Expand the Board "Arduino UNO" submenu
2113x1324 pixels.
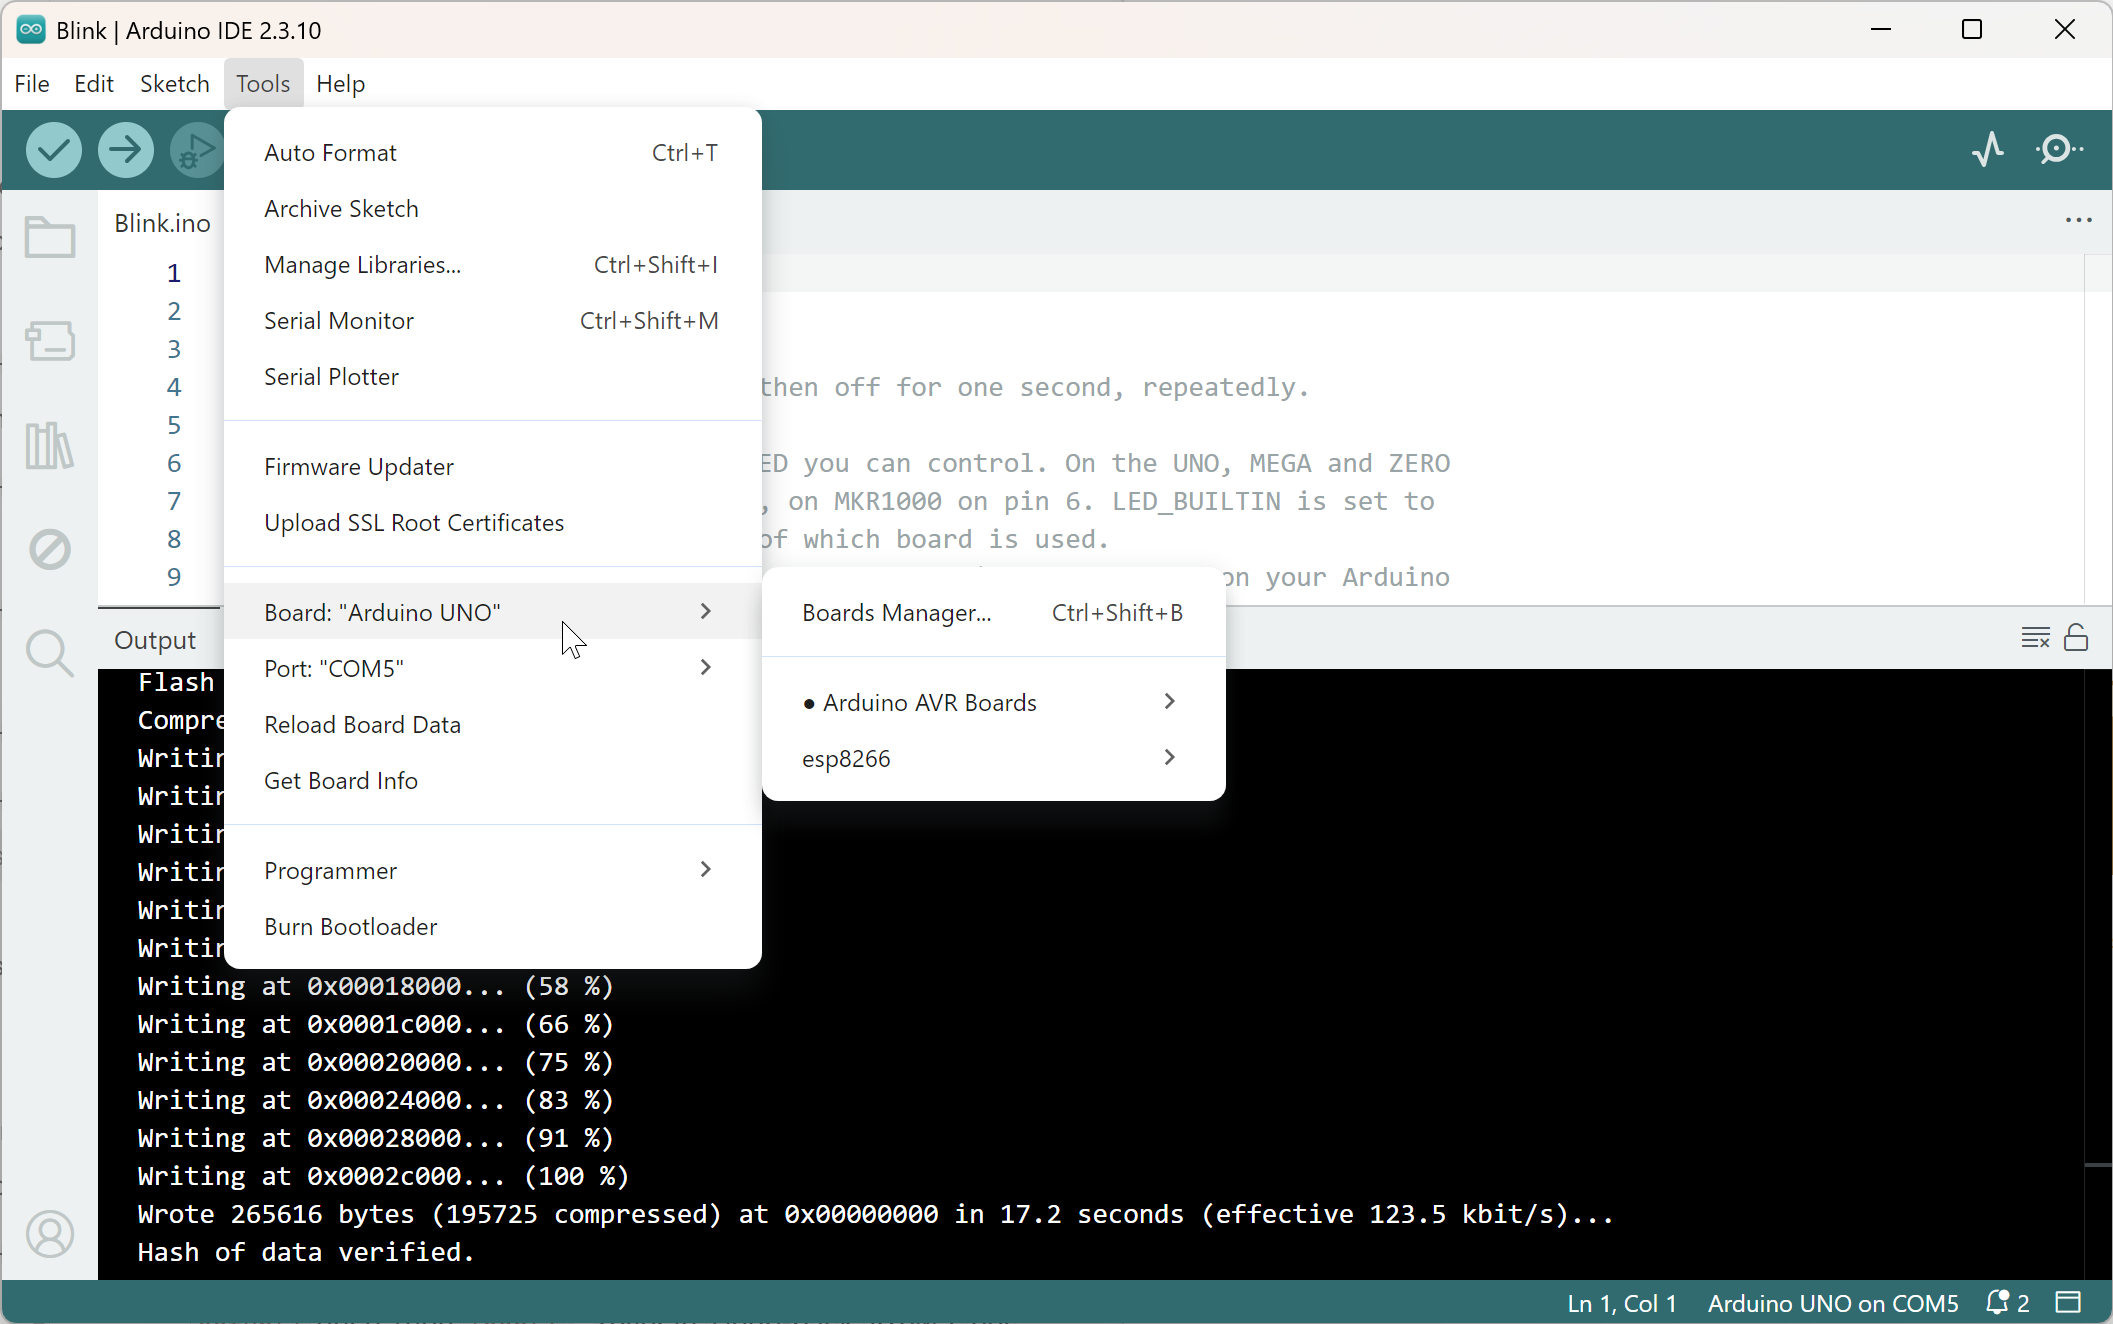493,612
